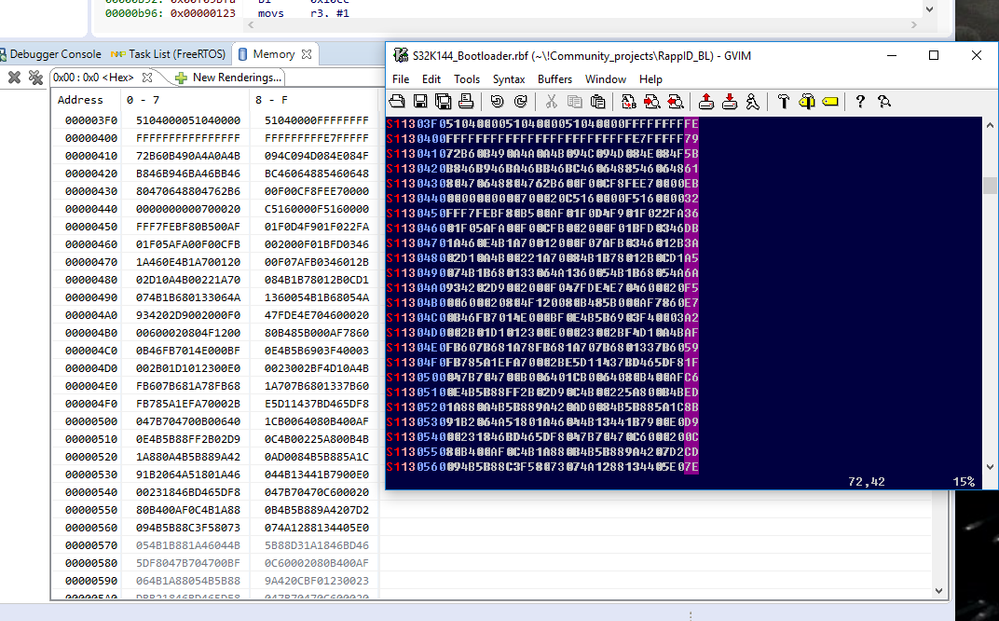Image resolution: width=999 pixels, height=621 pixels.
Task: Click the GVIM scrollbar thumb
Action: (x=990, y=185)
